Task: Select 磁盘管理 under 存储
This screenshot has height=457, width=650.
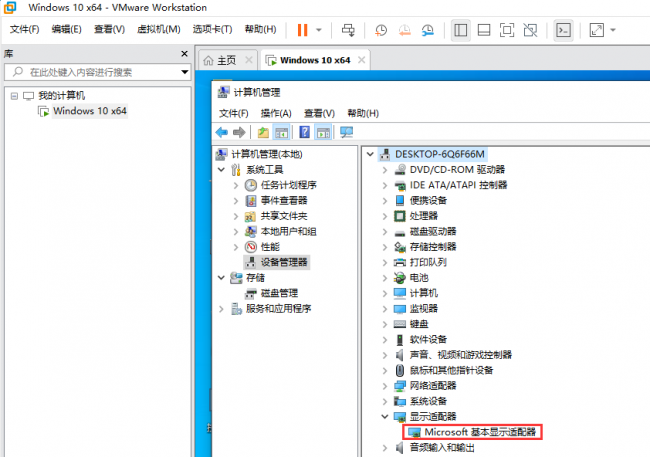Action: point(279,294)
